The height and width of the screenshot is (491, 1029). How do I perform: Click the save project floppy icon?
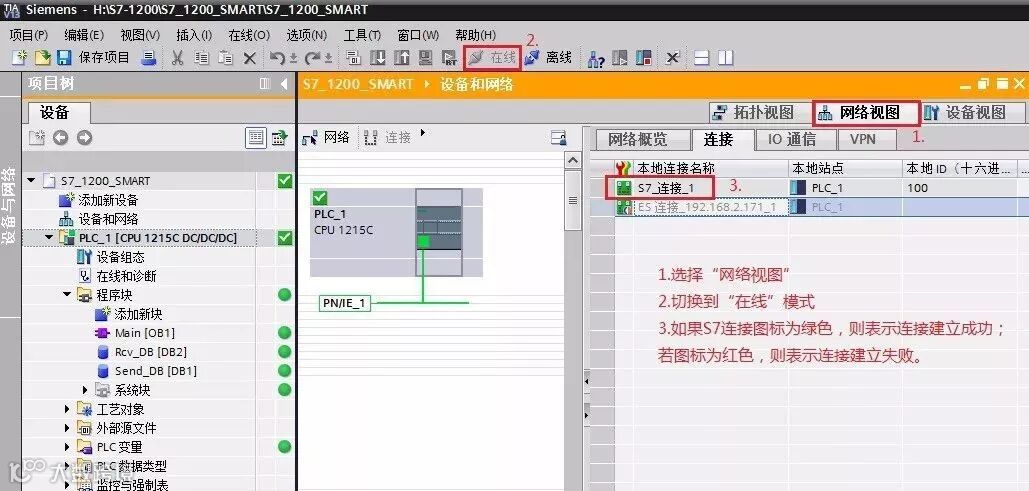(x=64, y=58)
